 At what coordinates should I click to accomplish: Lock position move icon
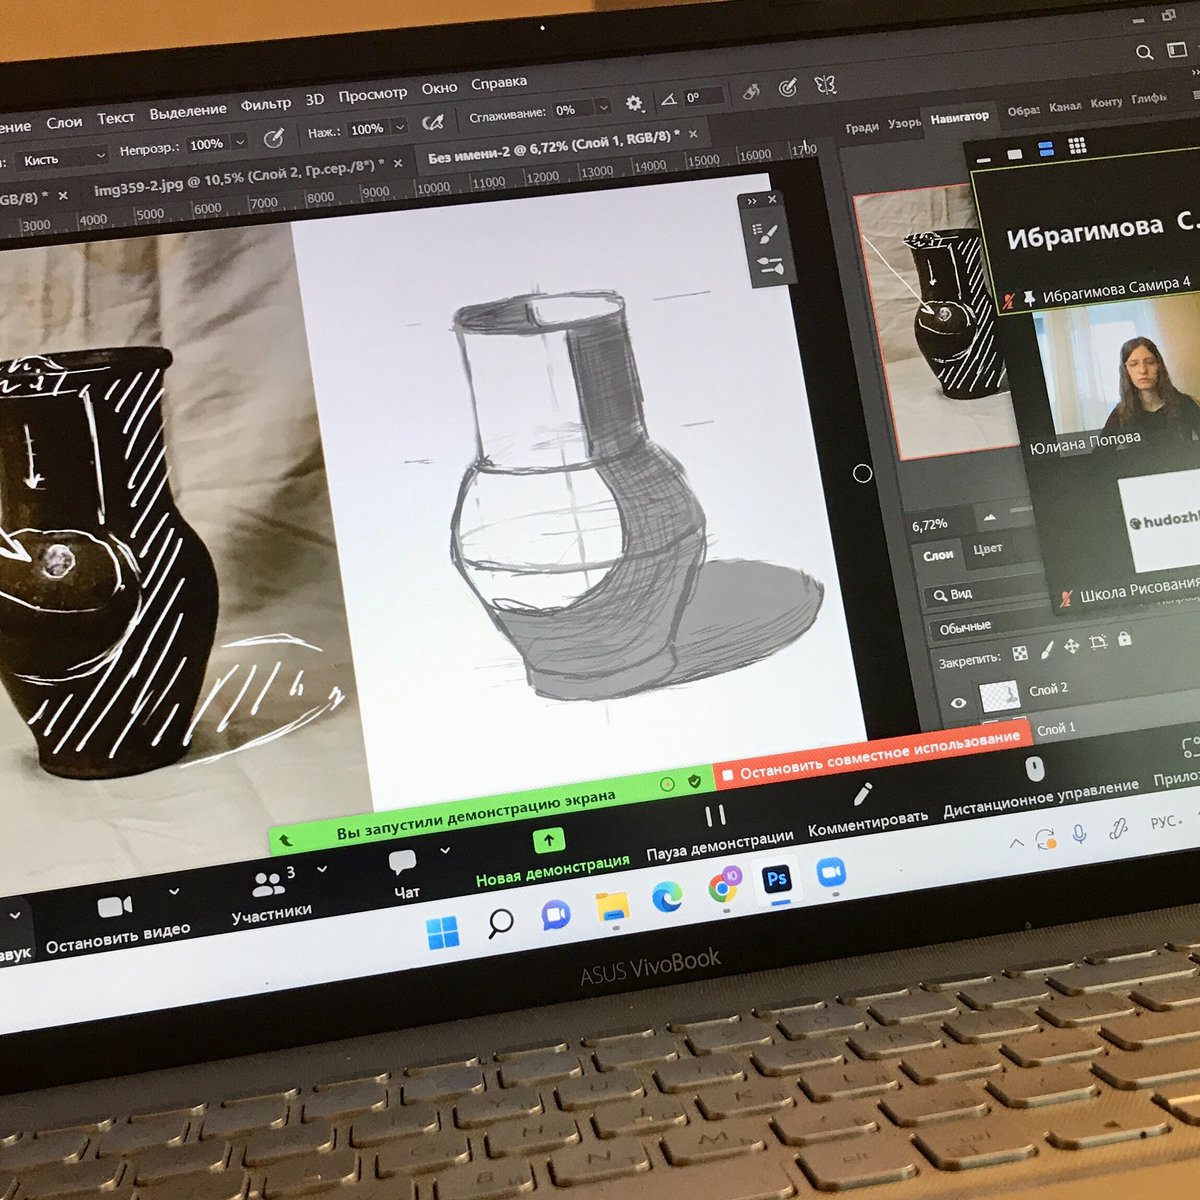(1072, 646)
